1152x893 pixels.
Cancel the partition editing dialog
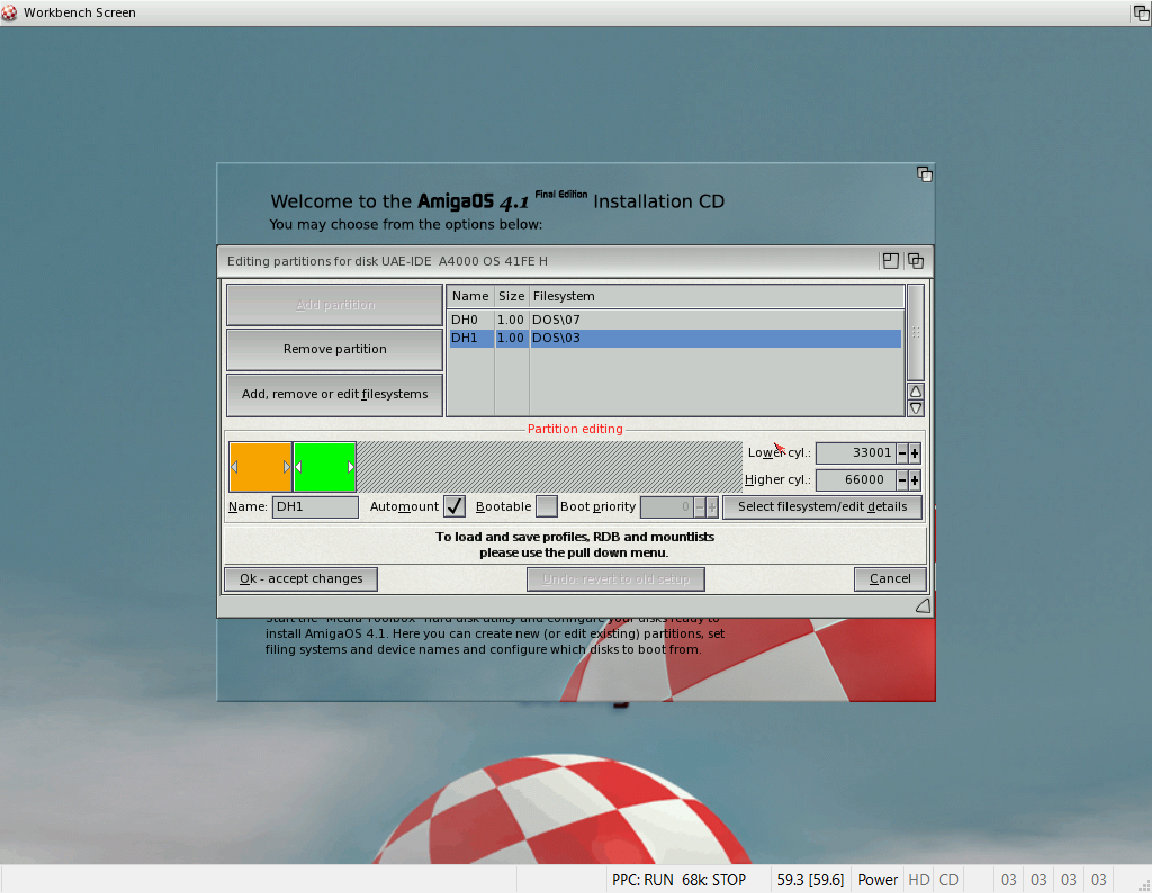(890, 578)
